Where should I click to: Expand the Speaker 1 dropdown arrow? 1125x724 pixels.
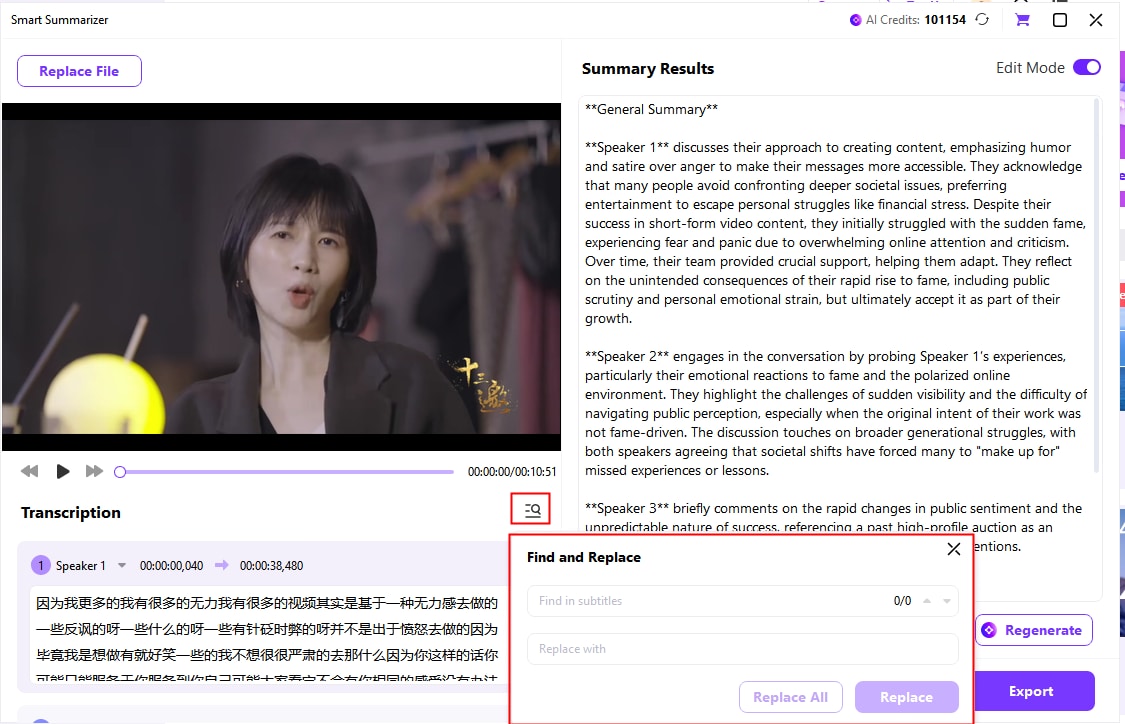(x=122, y=566)
